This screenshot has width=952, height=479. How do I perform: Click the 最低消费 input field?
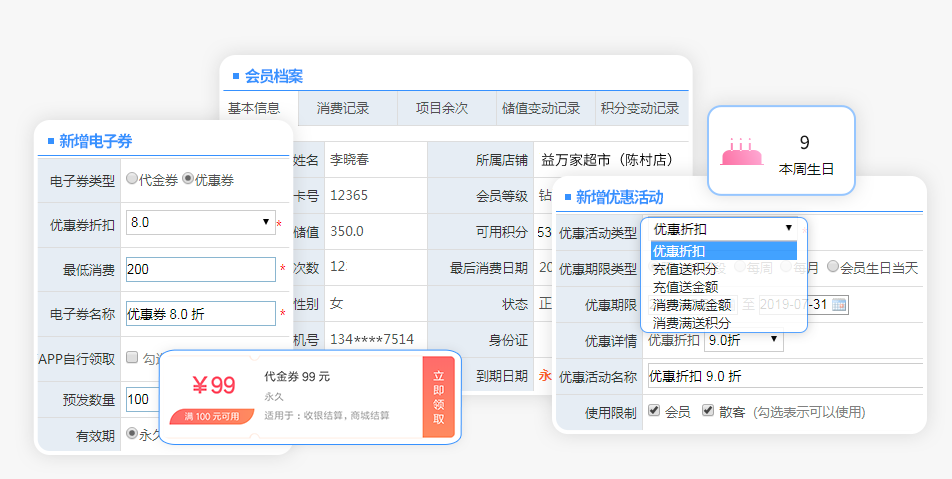(200, 270)
